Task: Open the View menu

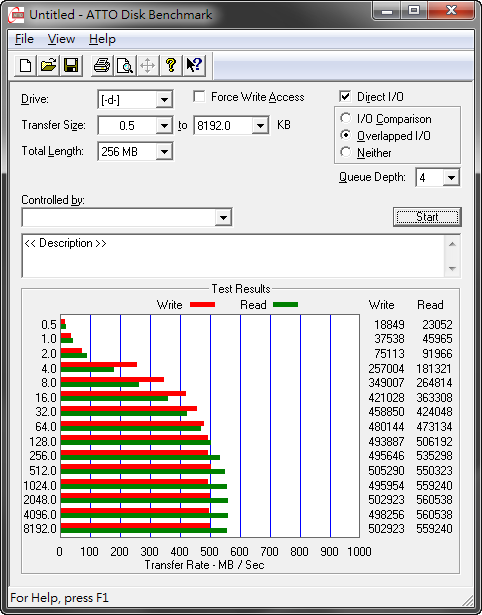Action: click(x=61, y=39)
